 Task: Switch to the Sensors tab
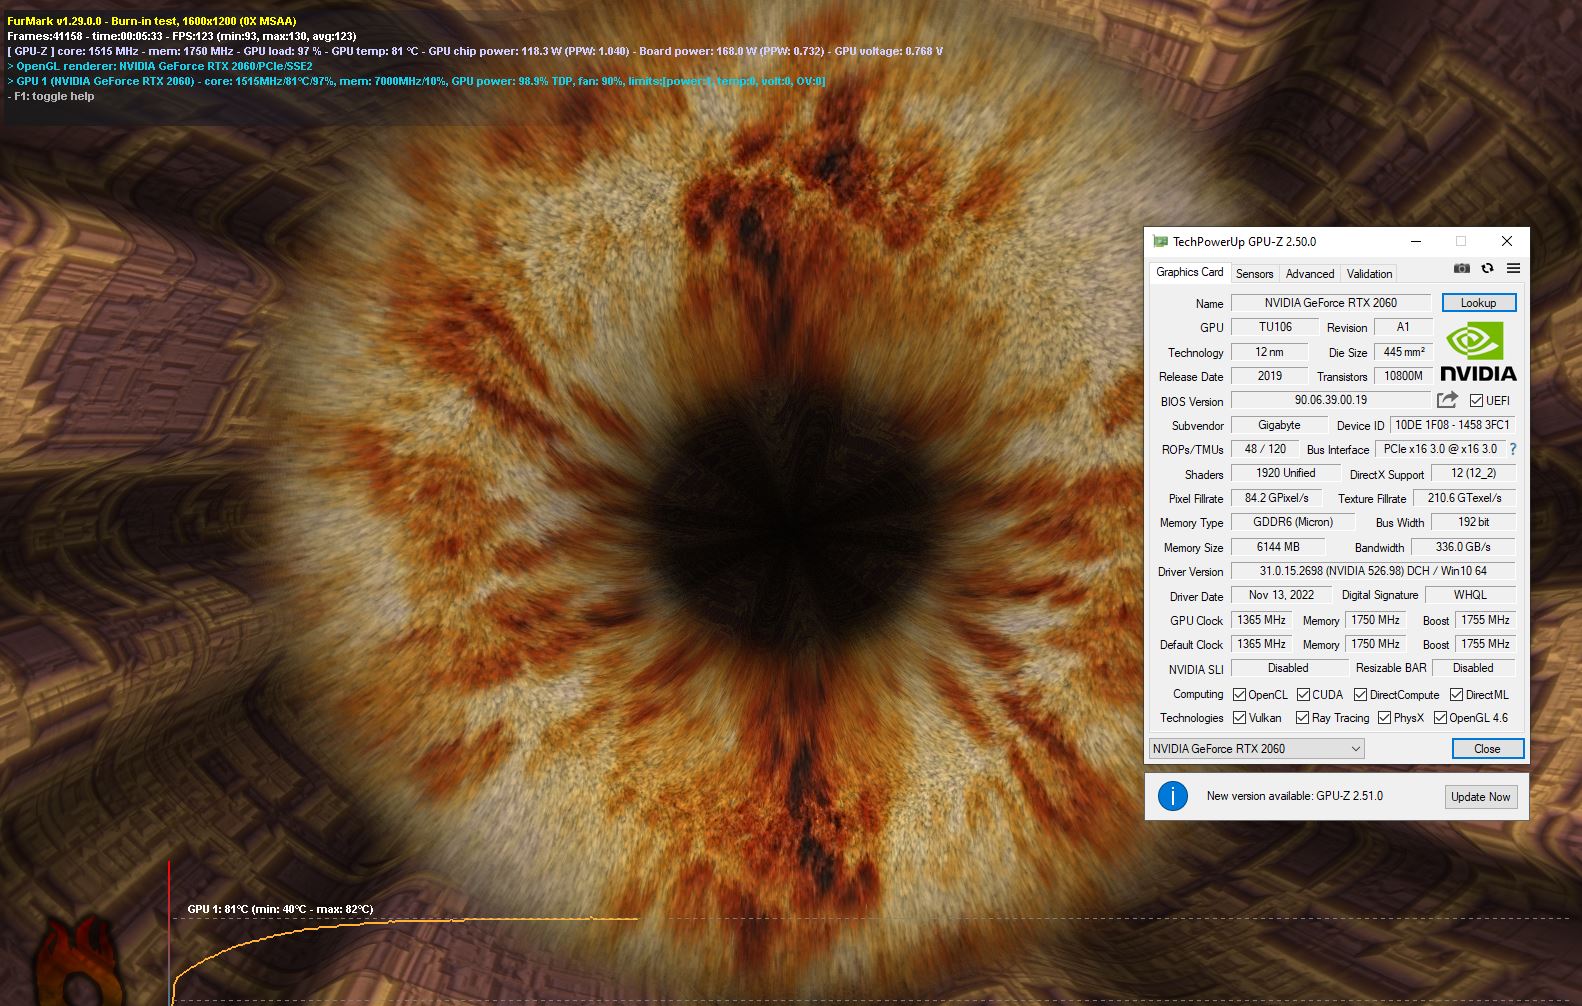coord(1254,273)
